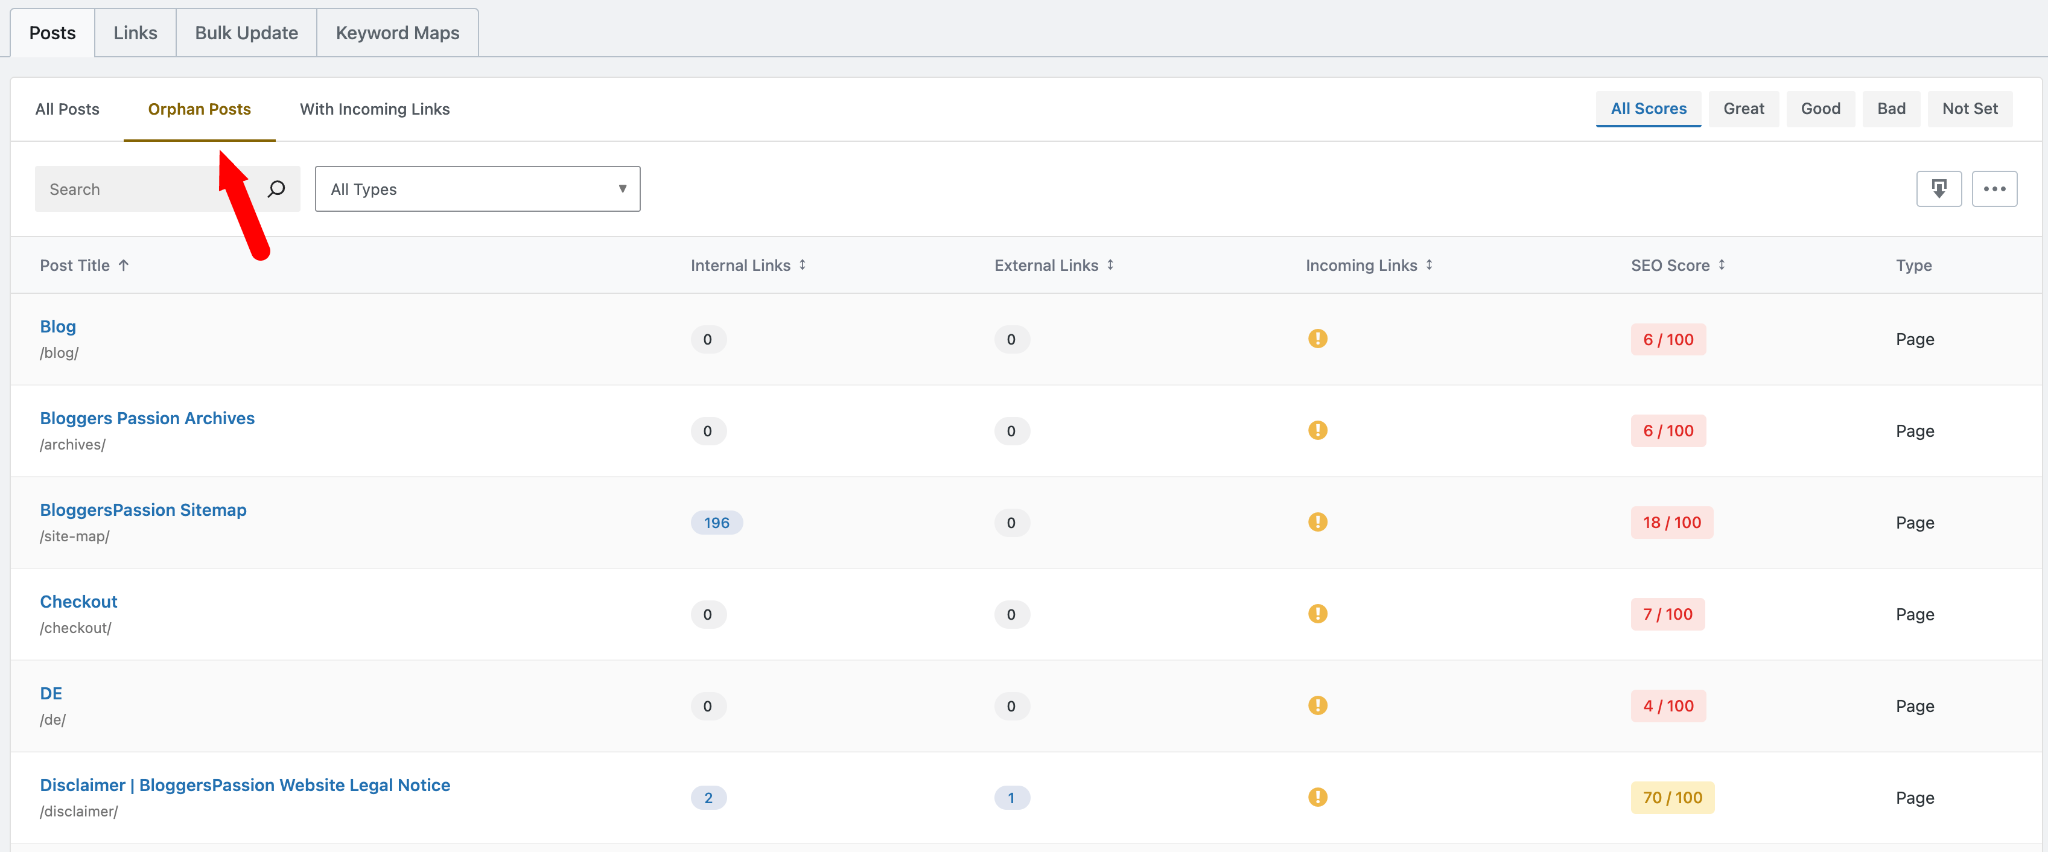Filter posts by Great score
The height and width of the screenshot is (852, 2048).
coord(1743,109)
